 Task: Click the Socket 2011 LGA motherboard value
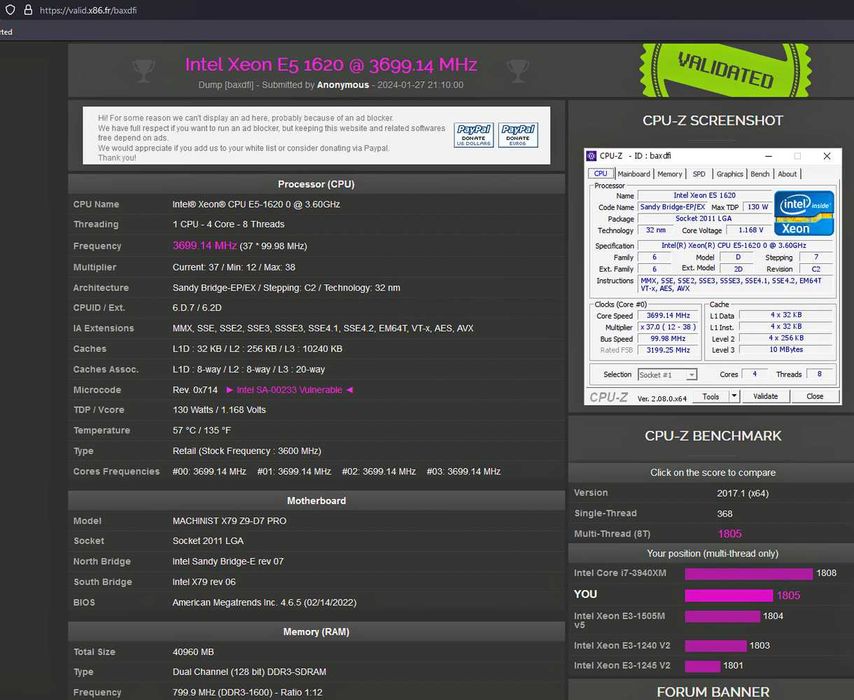pos(208,541)
